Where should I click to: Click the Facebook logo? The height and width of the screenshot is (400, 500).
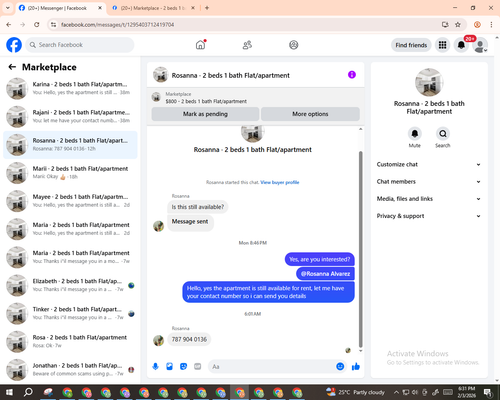click(x=14, y=45)
